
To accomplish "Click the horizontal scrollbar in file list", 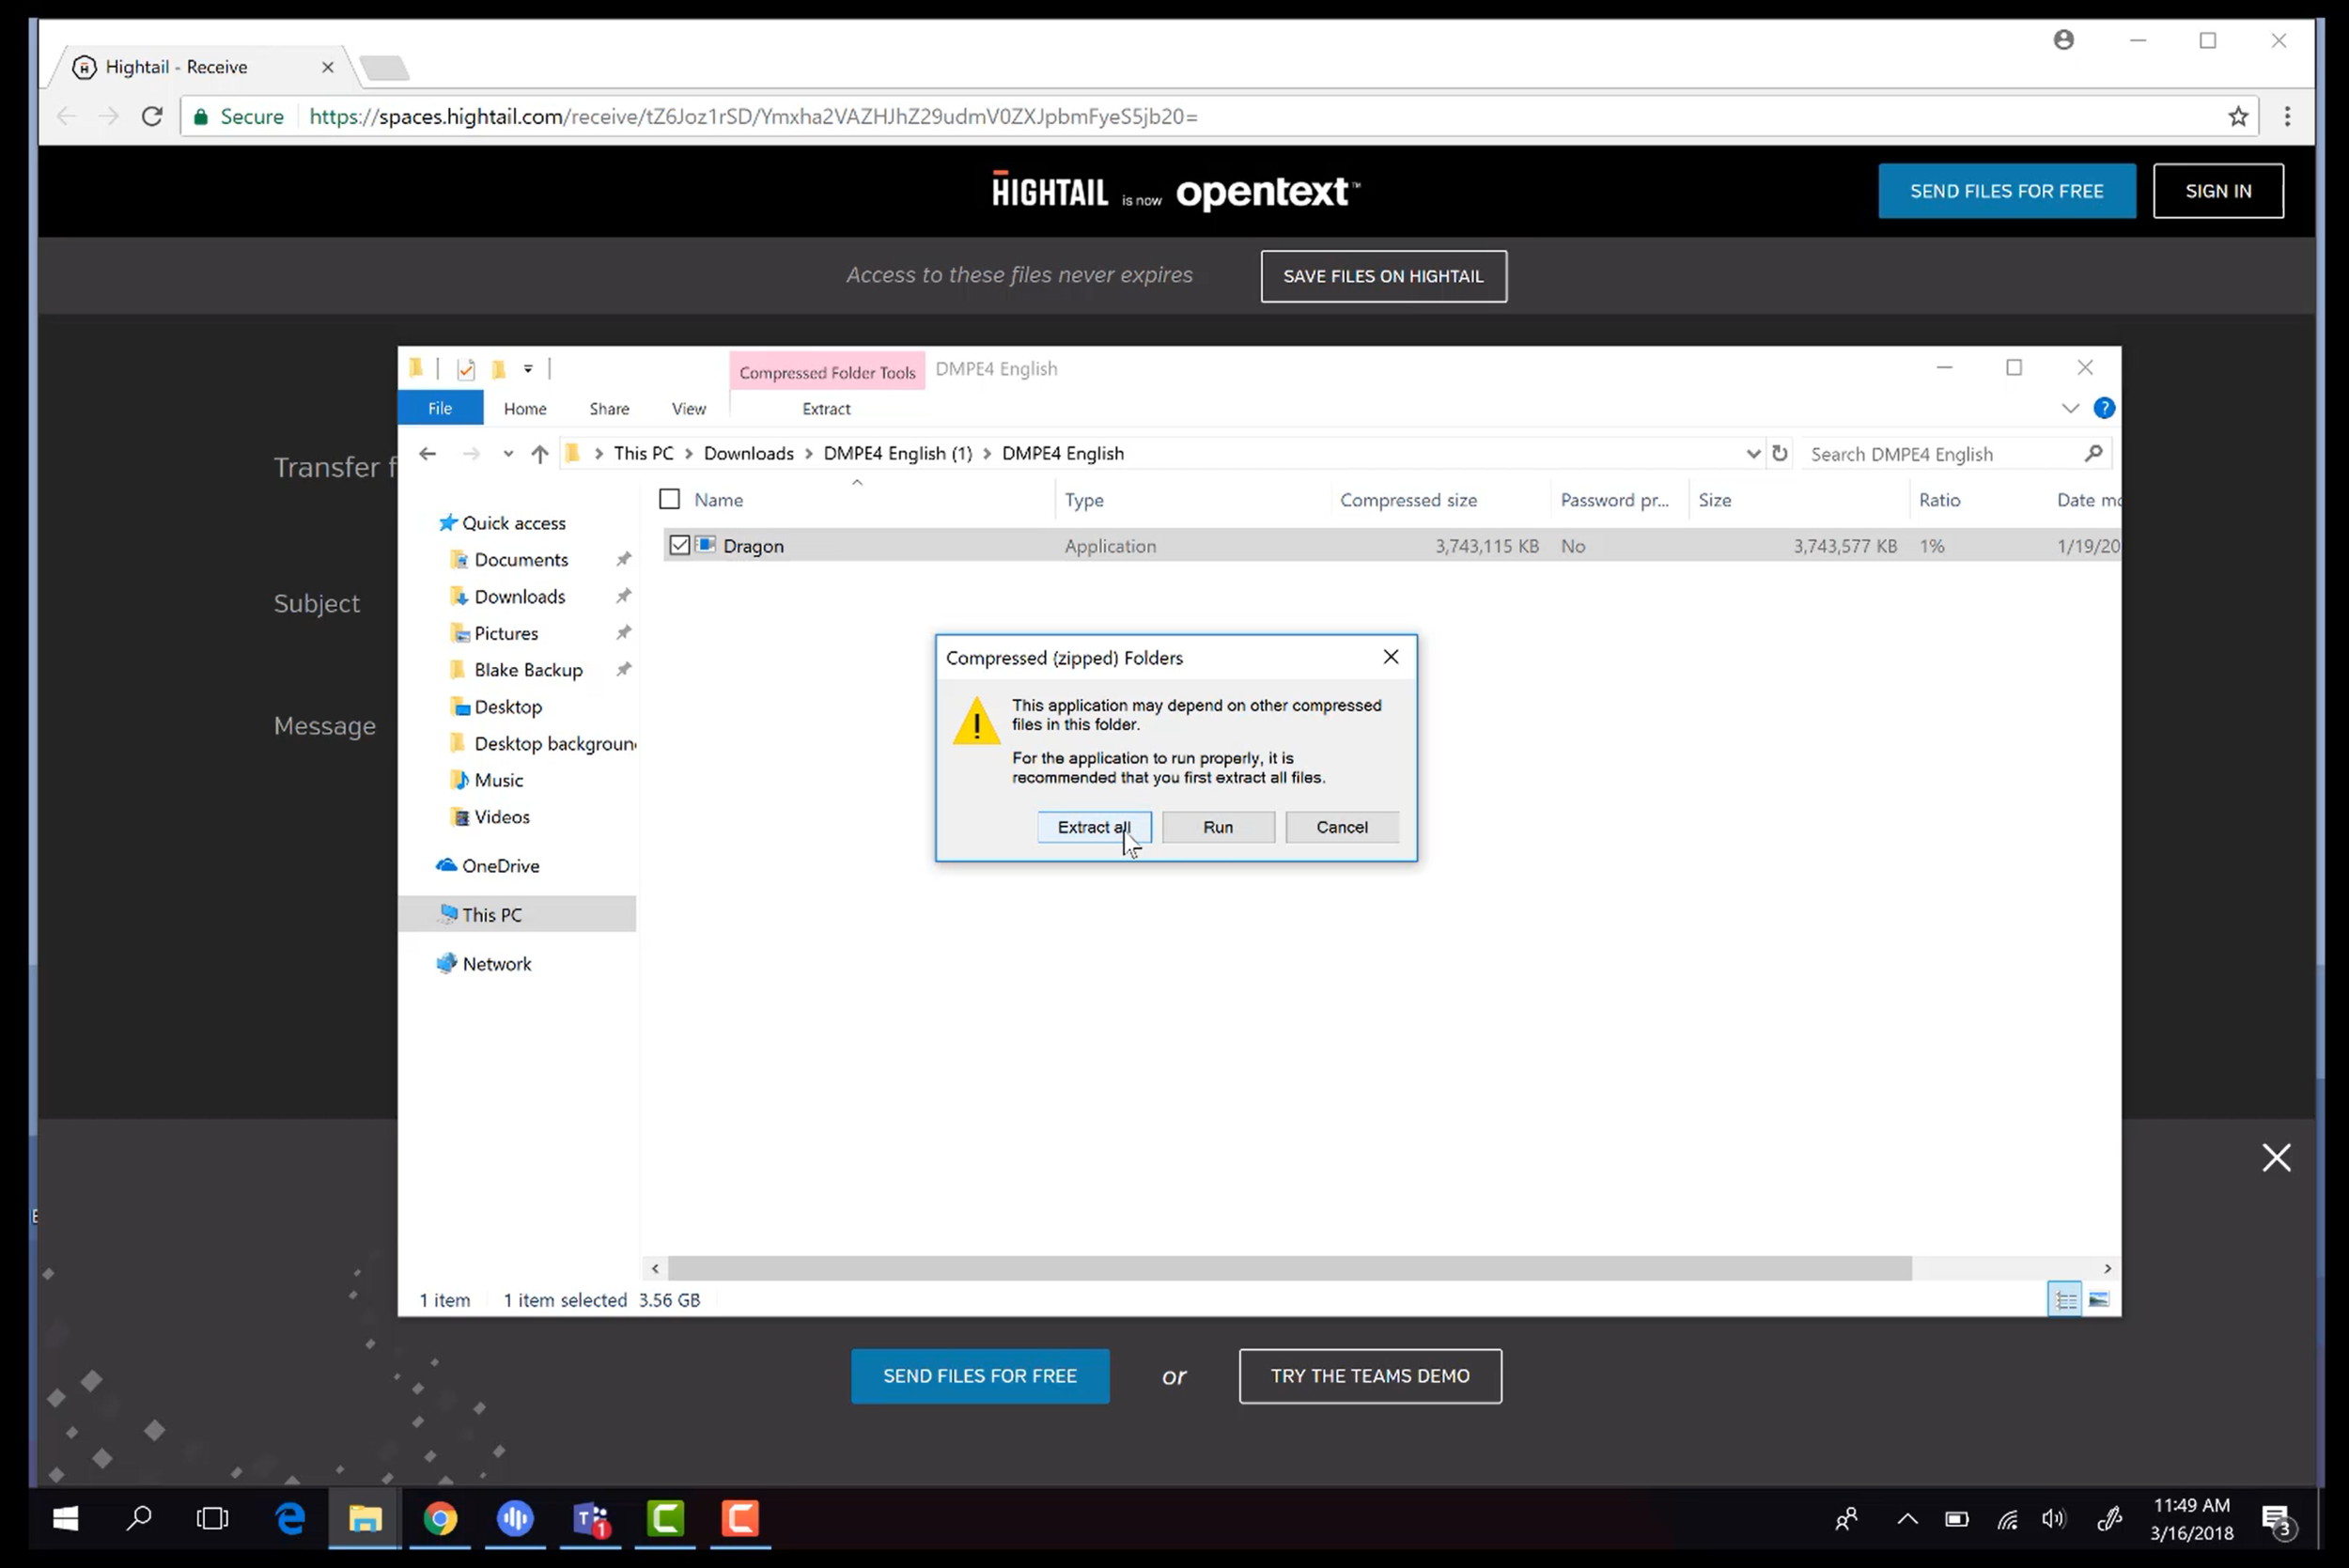I will [x=1290, y=1268].
